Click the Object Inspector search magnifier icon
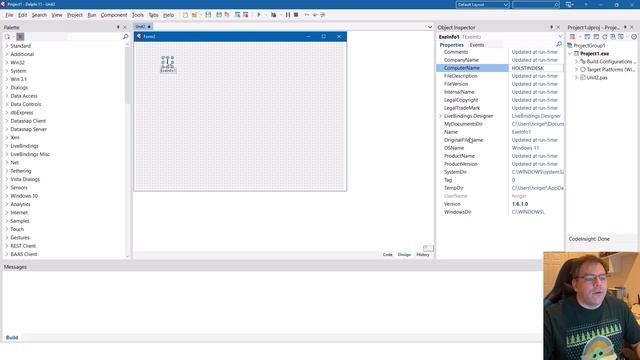 pyautogui.click(x=559, y=44)
